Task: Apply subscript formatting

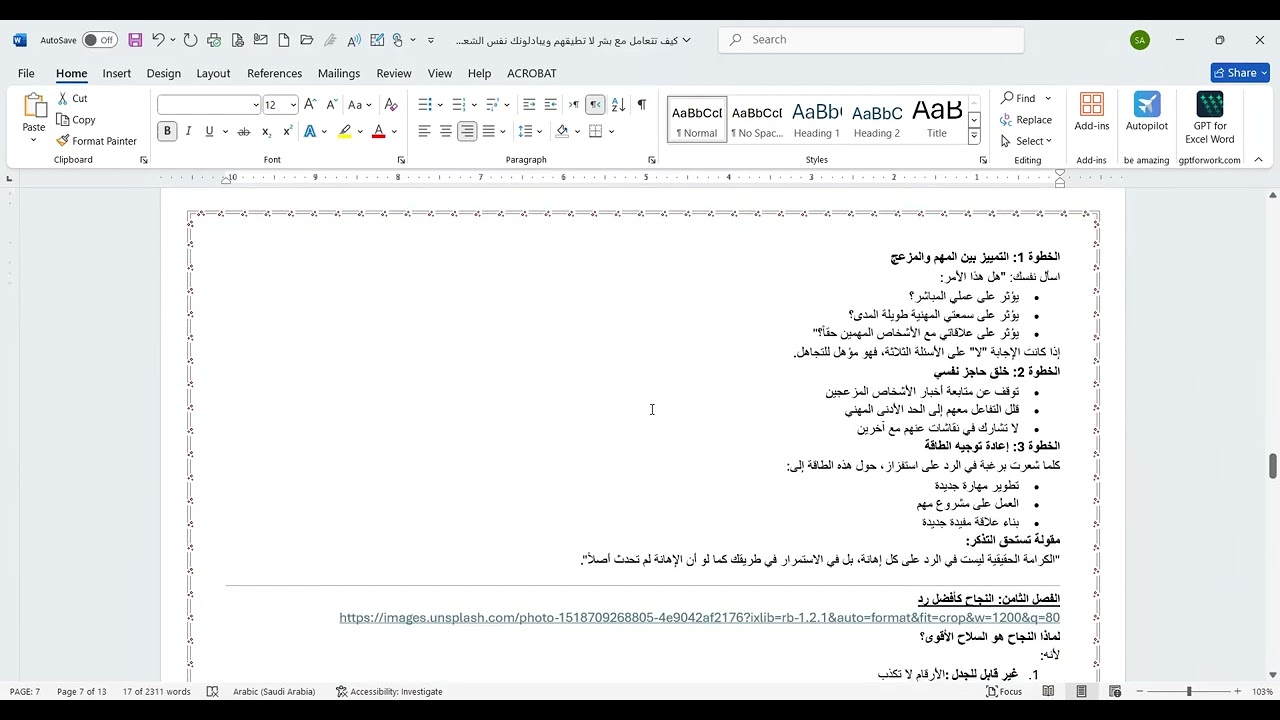Action: (266, 131)
